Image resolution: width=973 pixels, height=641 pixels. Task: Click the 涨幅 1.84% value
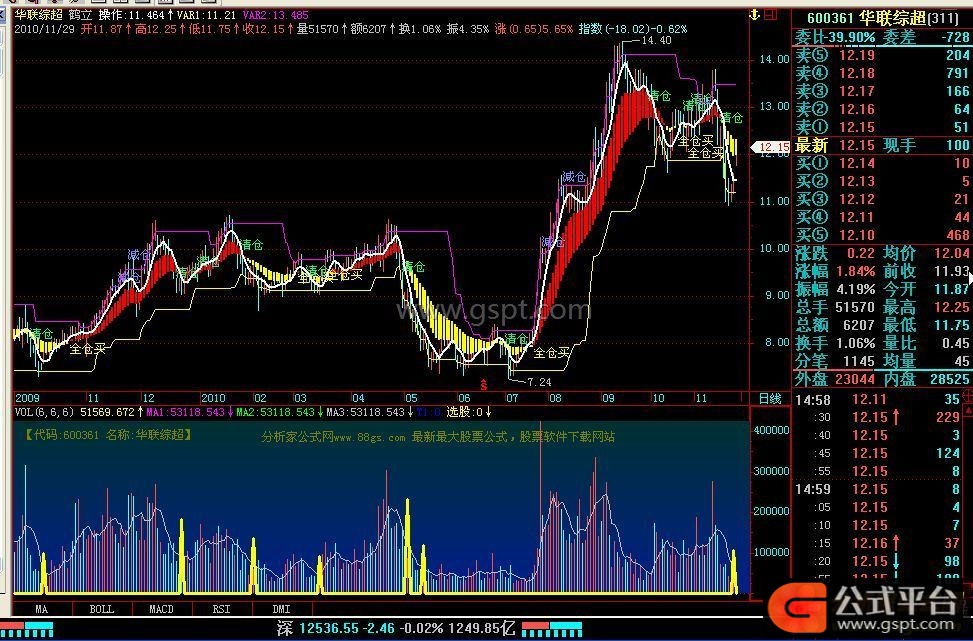coord(855,271)
